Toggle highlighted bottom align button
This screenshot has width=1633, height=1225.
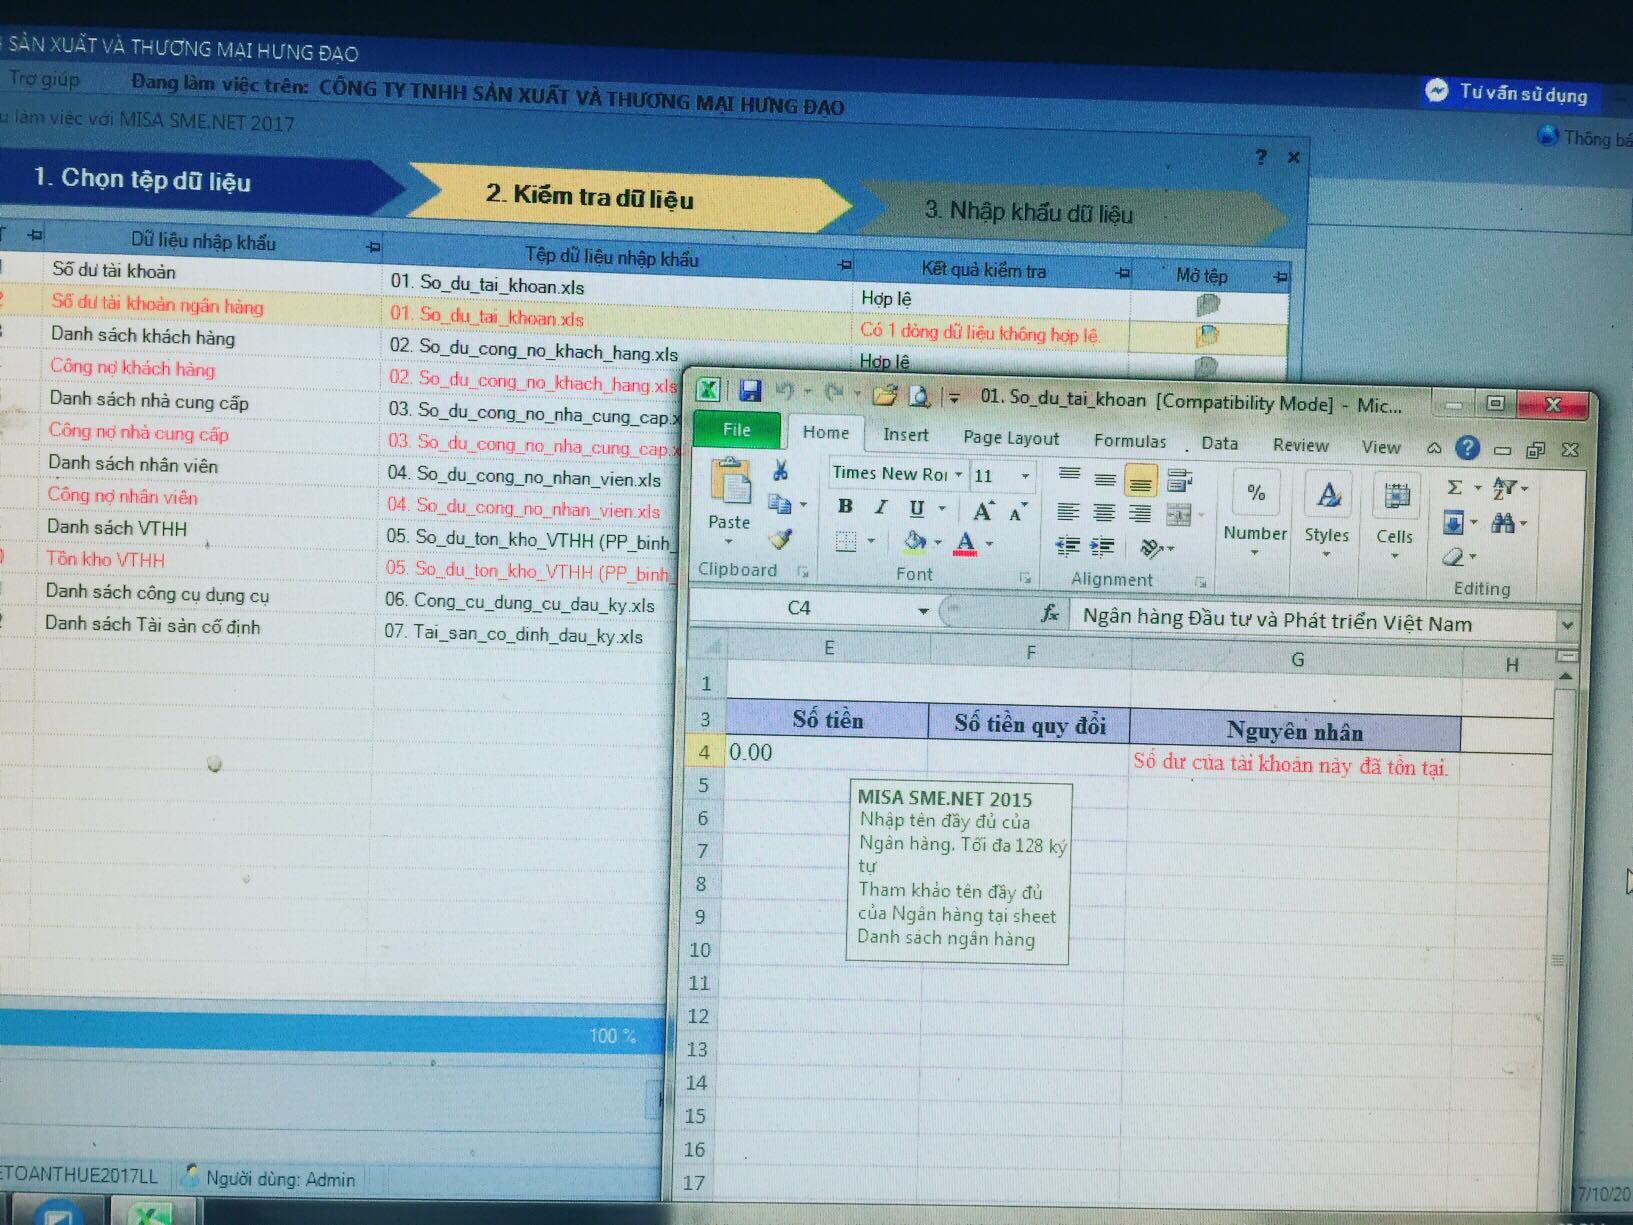[x=1140, y=481]
